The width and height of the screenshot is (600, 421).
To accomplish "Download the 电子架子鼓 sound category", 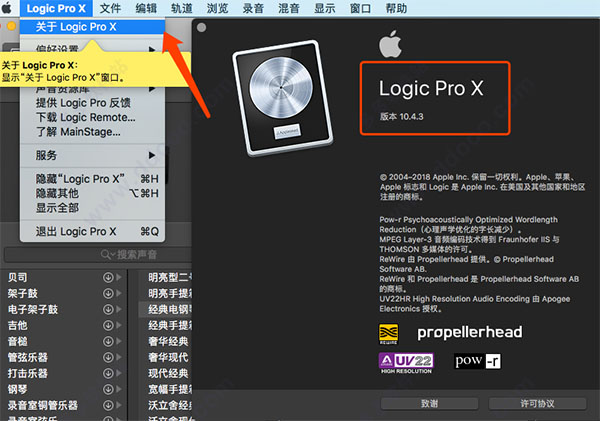I will 108,309.
